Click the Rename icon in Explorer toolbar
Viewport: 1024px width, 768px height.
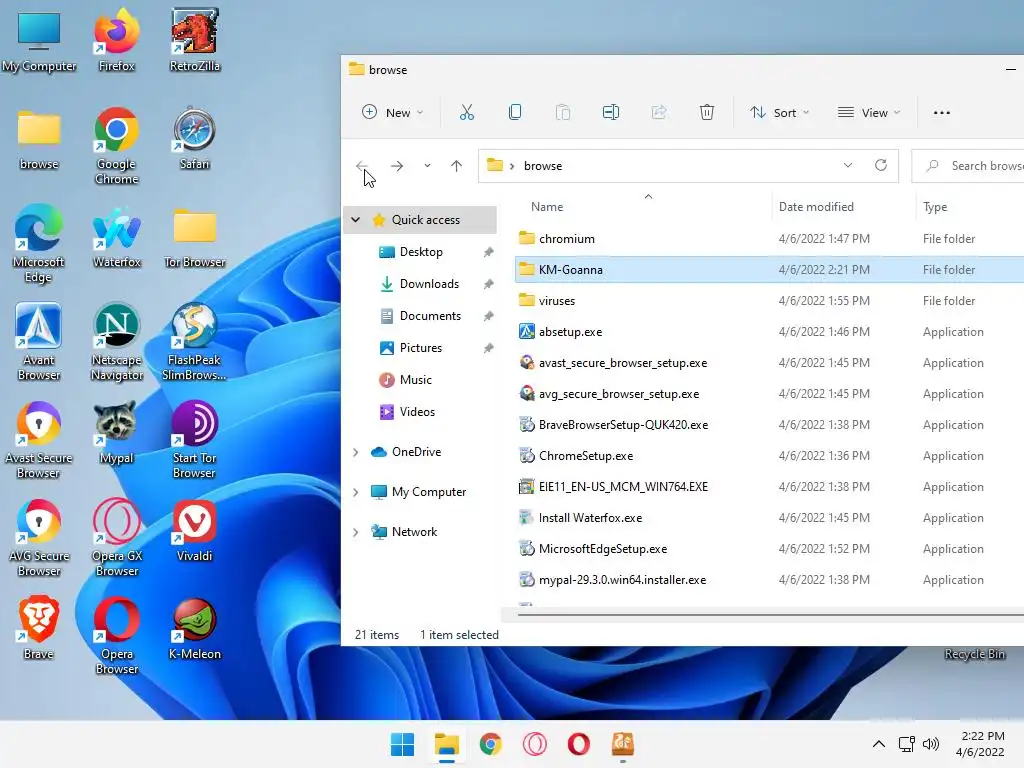(611, 112)
